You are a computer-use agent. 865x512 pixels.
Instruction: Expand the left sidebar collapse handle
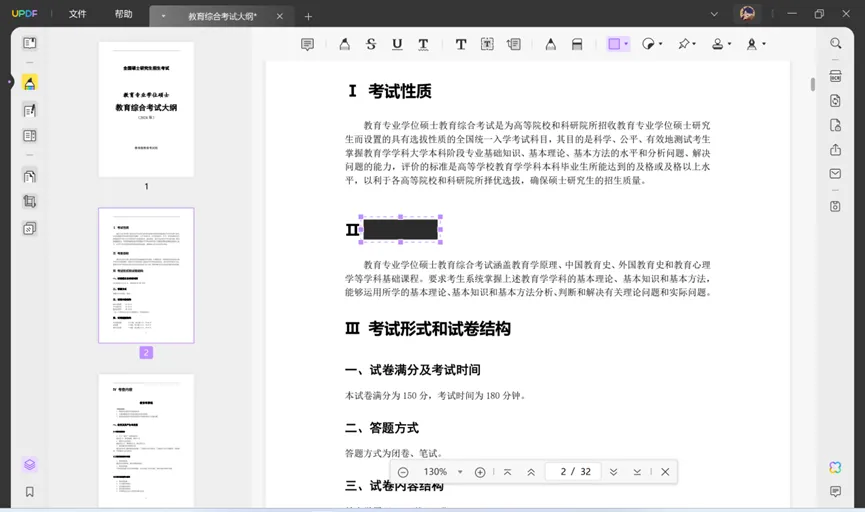(9, 82)
